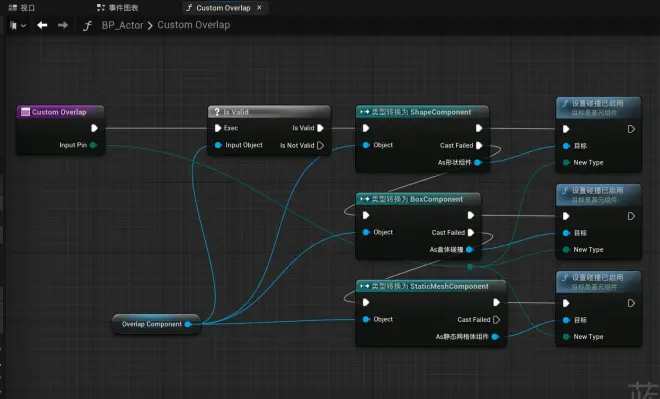This screenshot has height=399, width=660.
Task: Select the 类型转换为 BoxComponent cast node header
Action: (418, 199)
